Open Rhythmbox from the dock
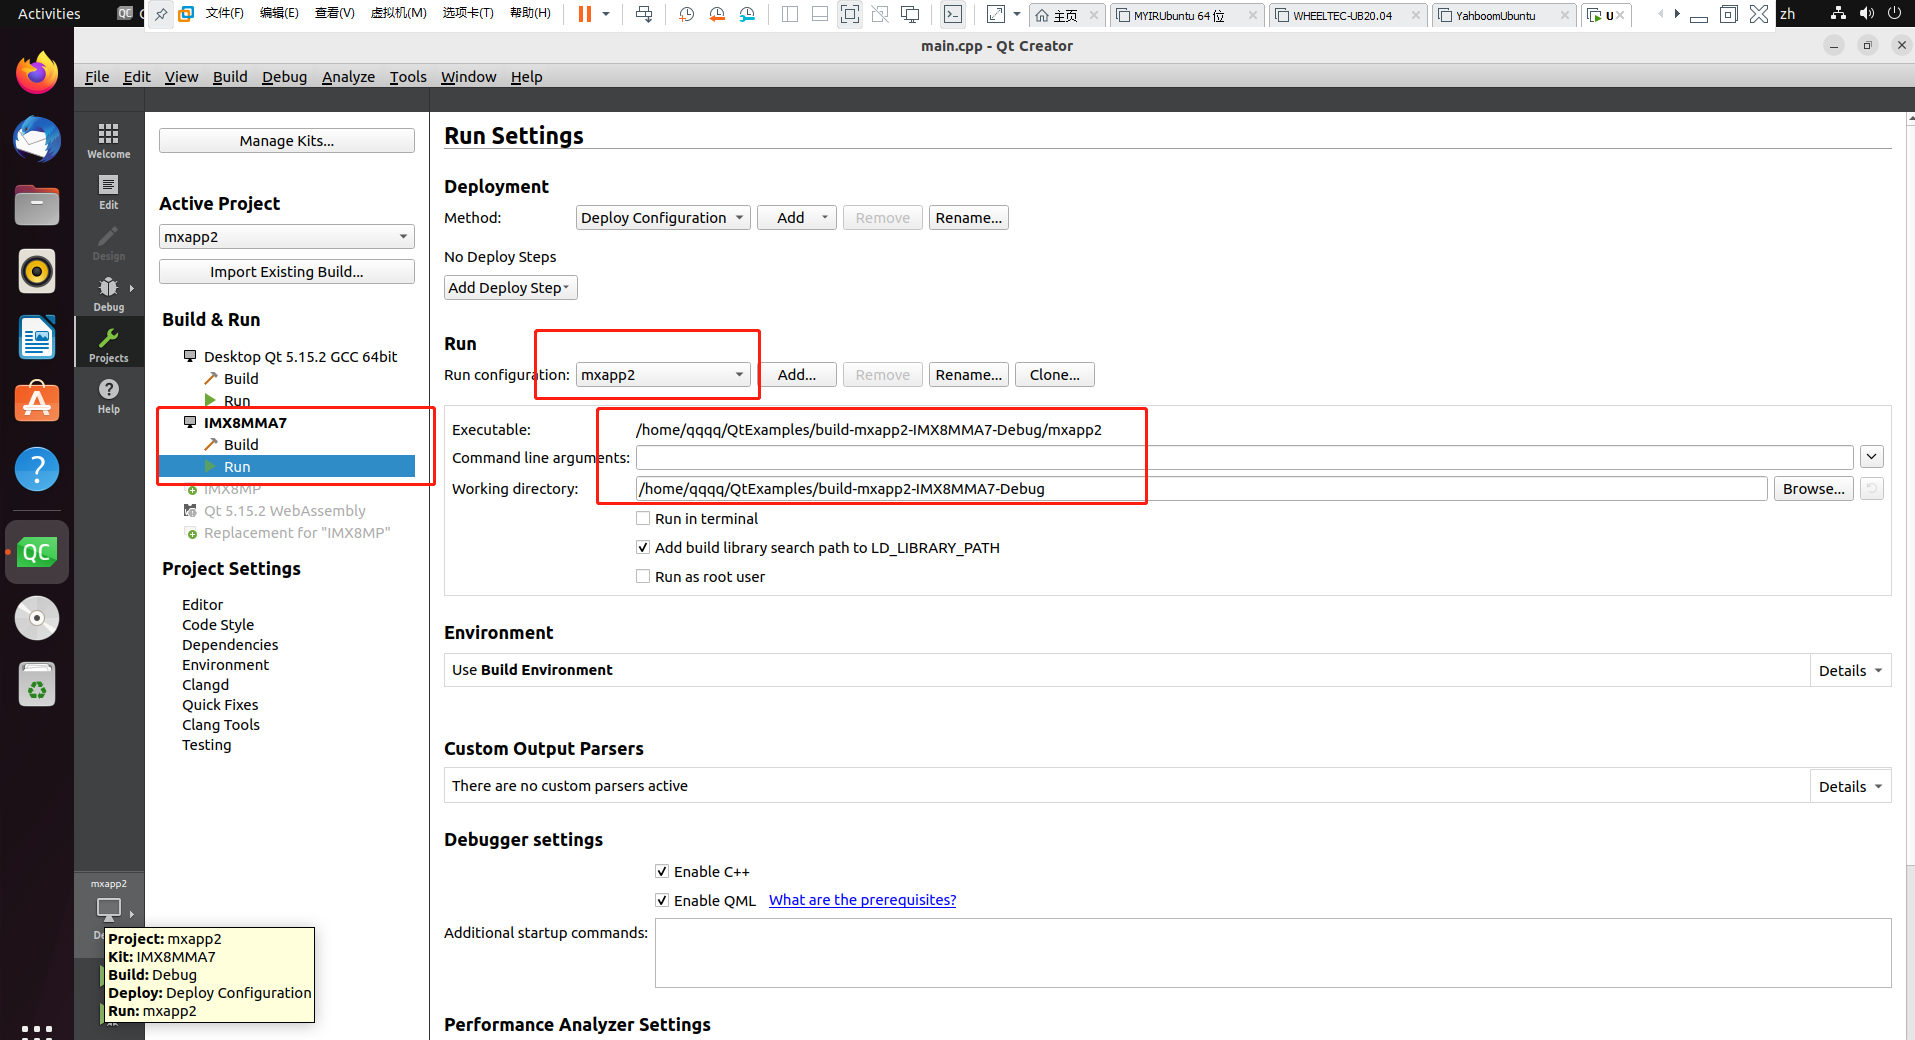Screen dimensions: 1915x1040 point(37,271)
